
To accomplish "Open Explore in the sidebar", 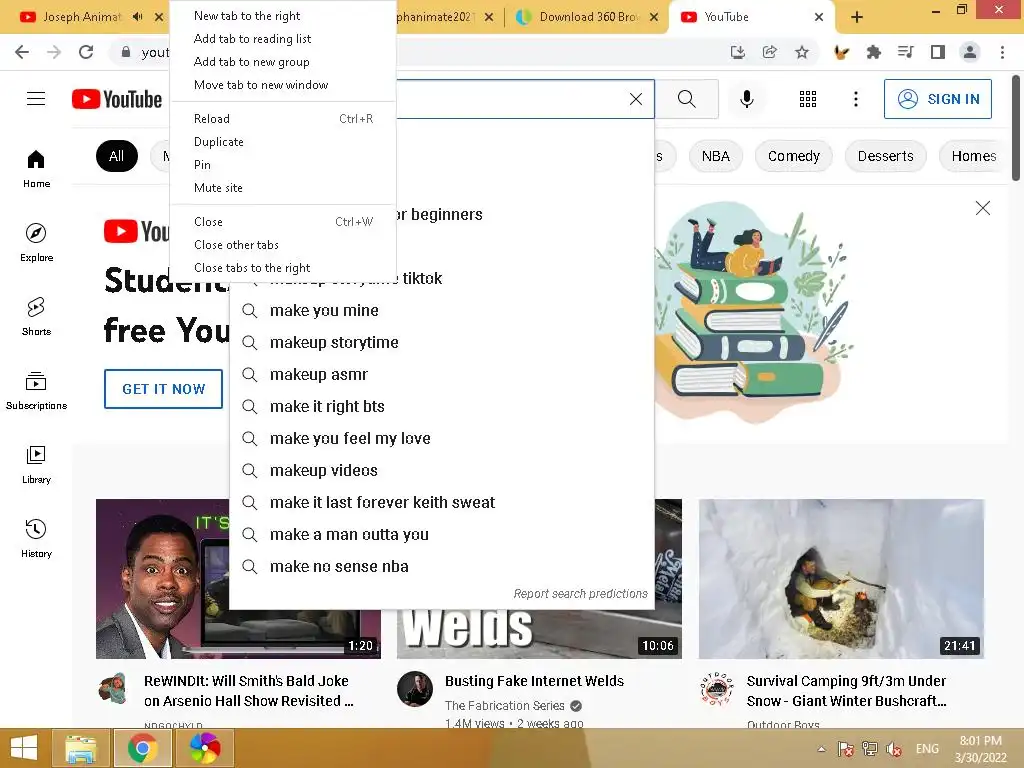I will 37,242.
